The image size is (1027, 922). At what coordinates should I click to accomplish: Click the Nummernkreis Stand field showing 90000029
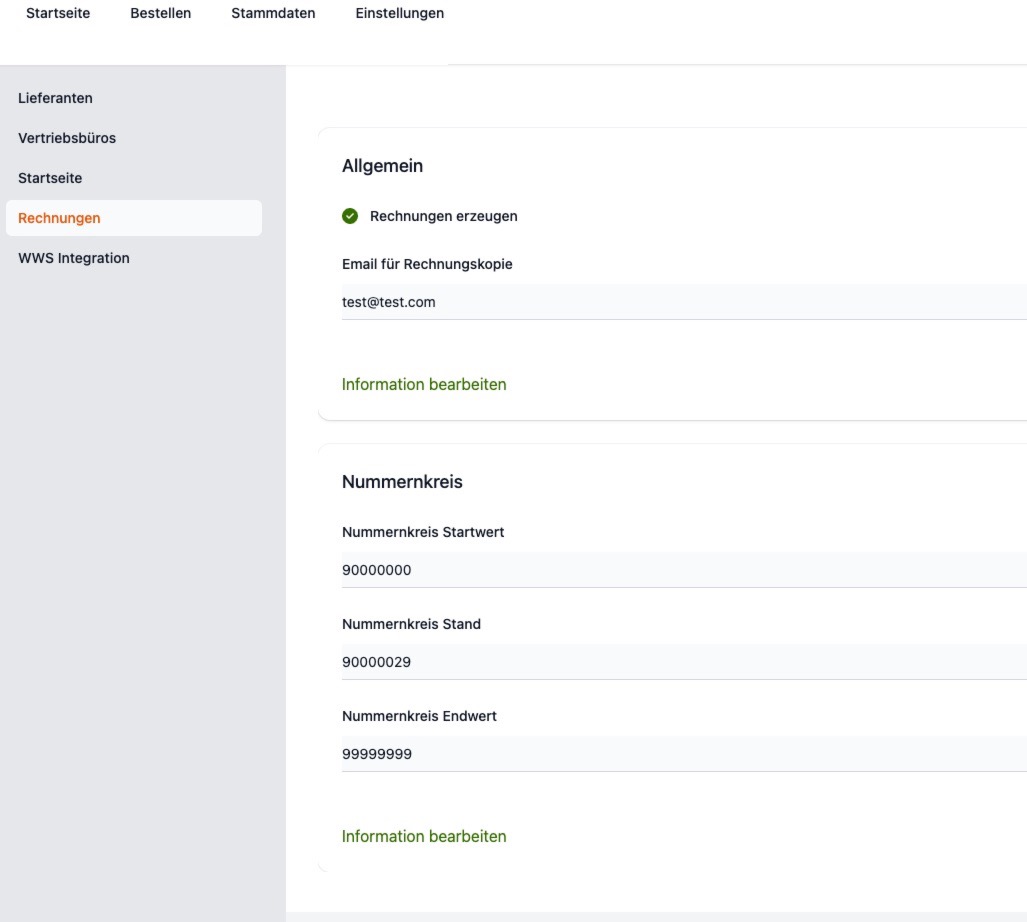[x=600, y=661]
